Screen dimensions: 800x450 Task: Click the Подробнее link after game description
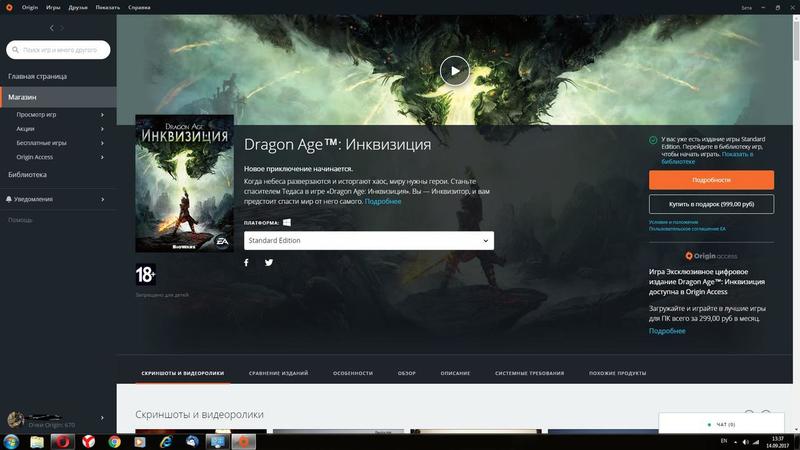383,202
